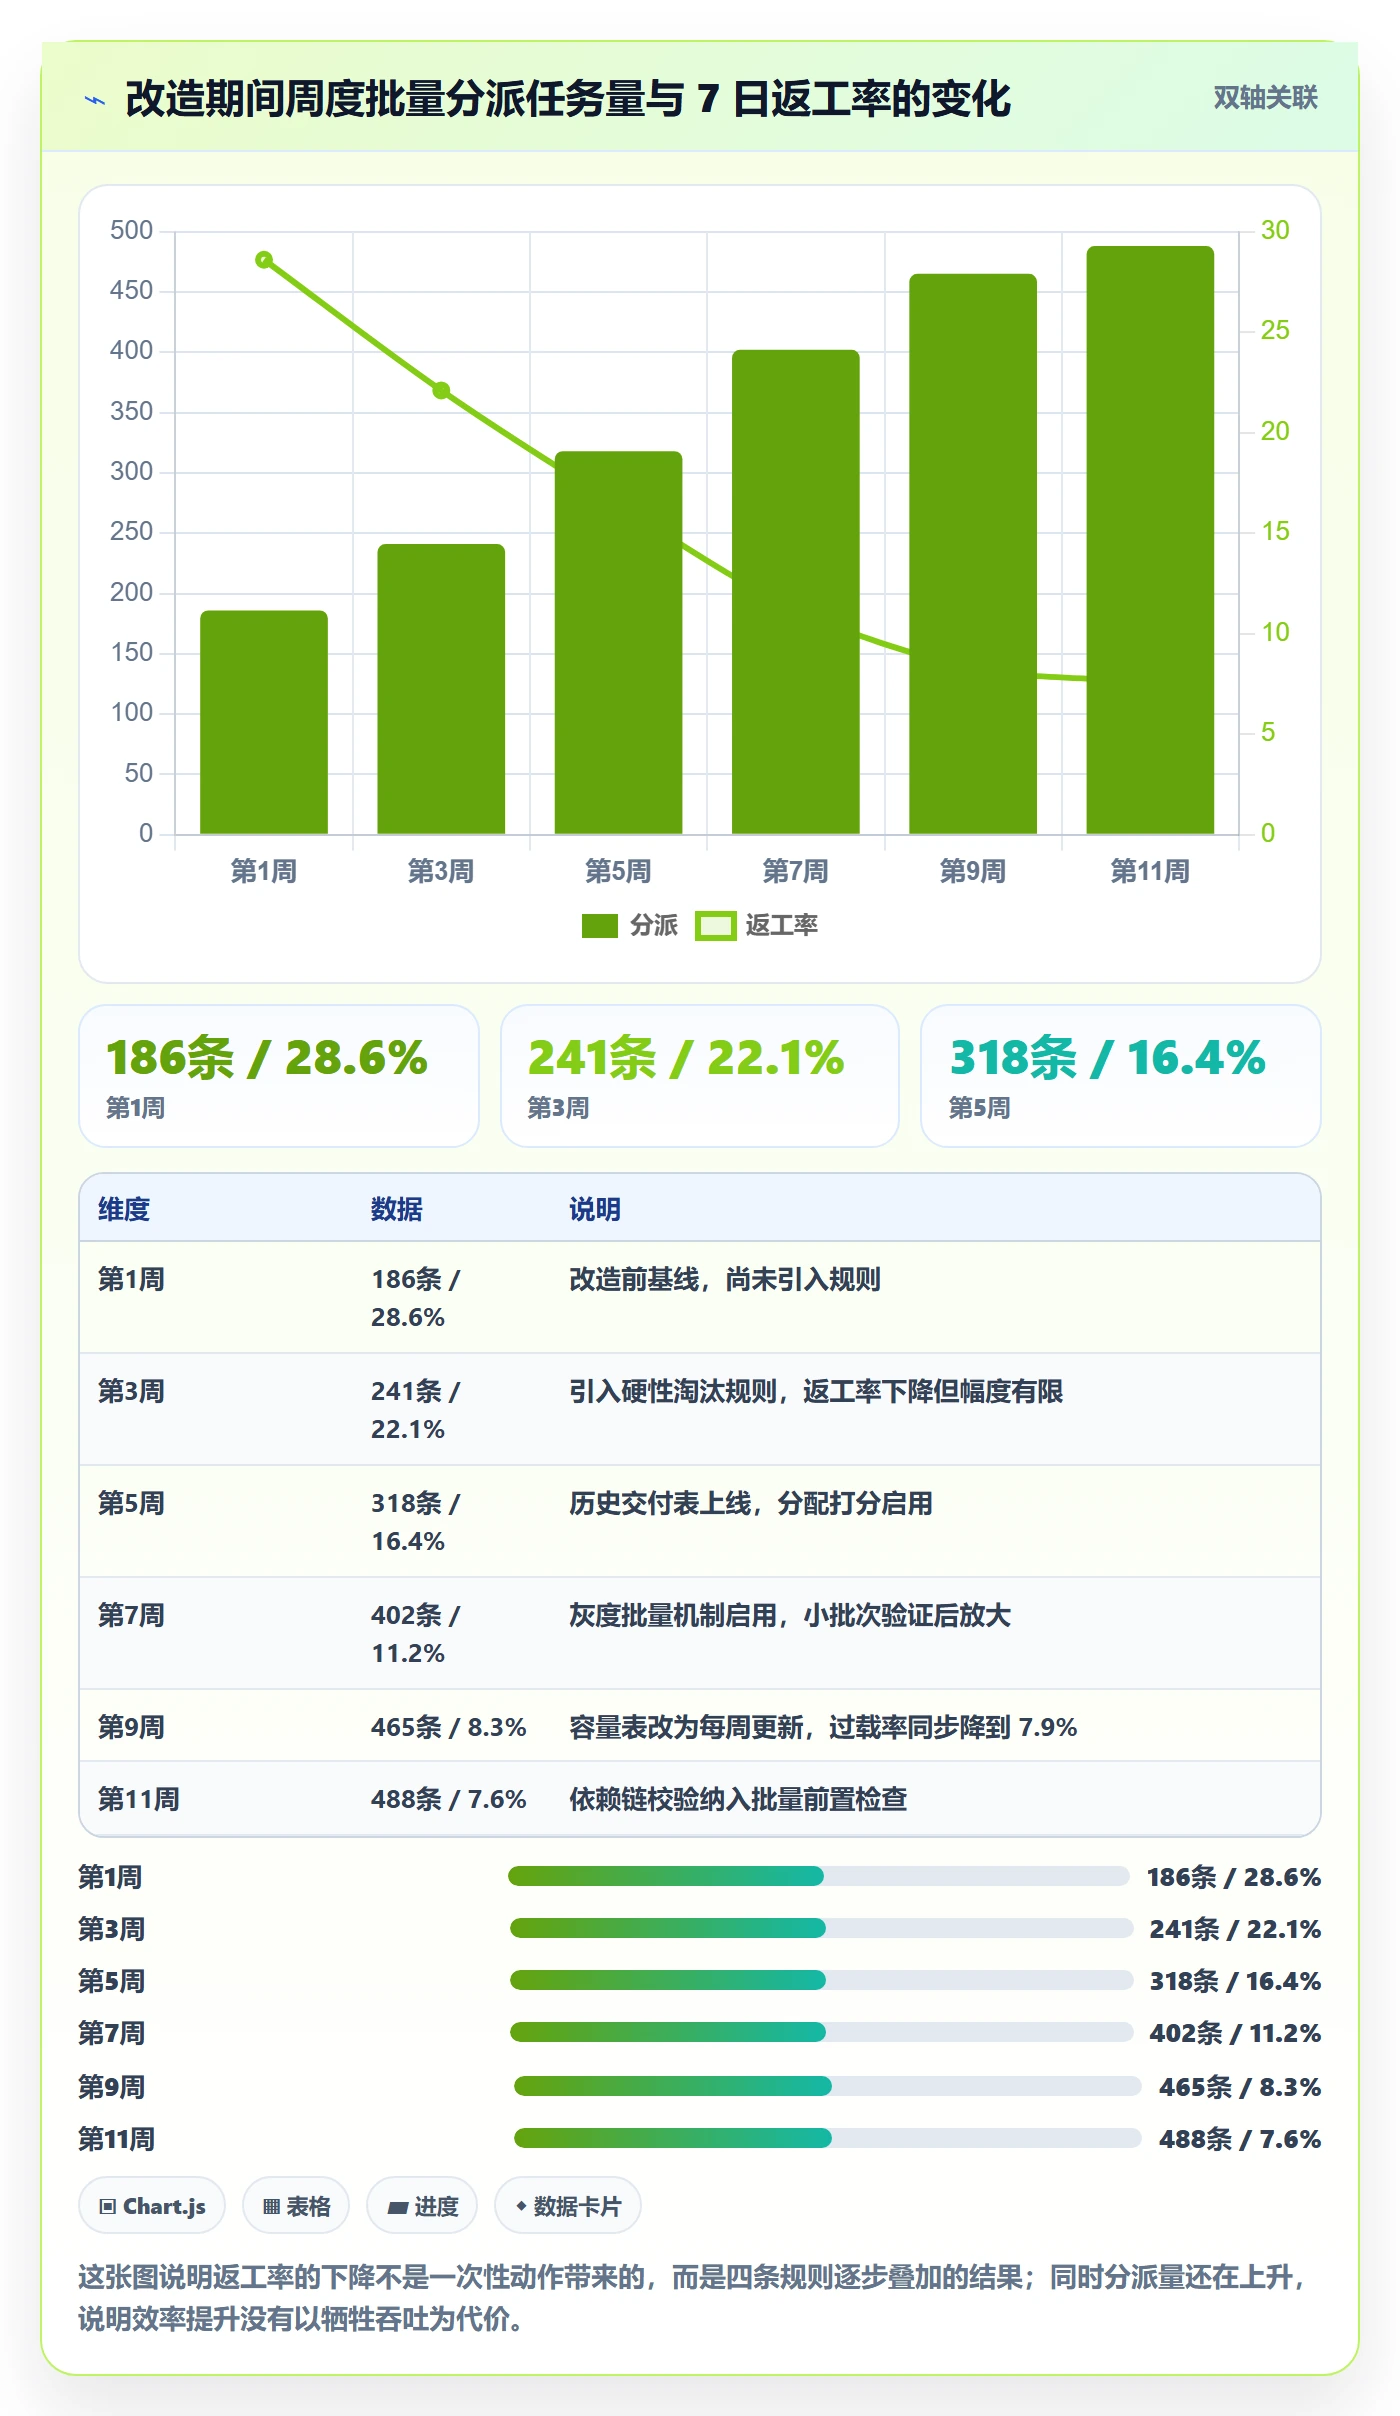Viewport: 1400px width, 2416px height.
Task: Click the 第1周 line point on chart
Action: coord(264,260)
